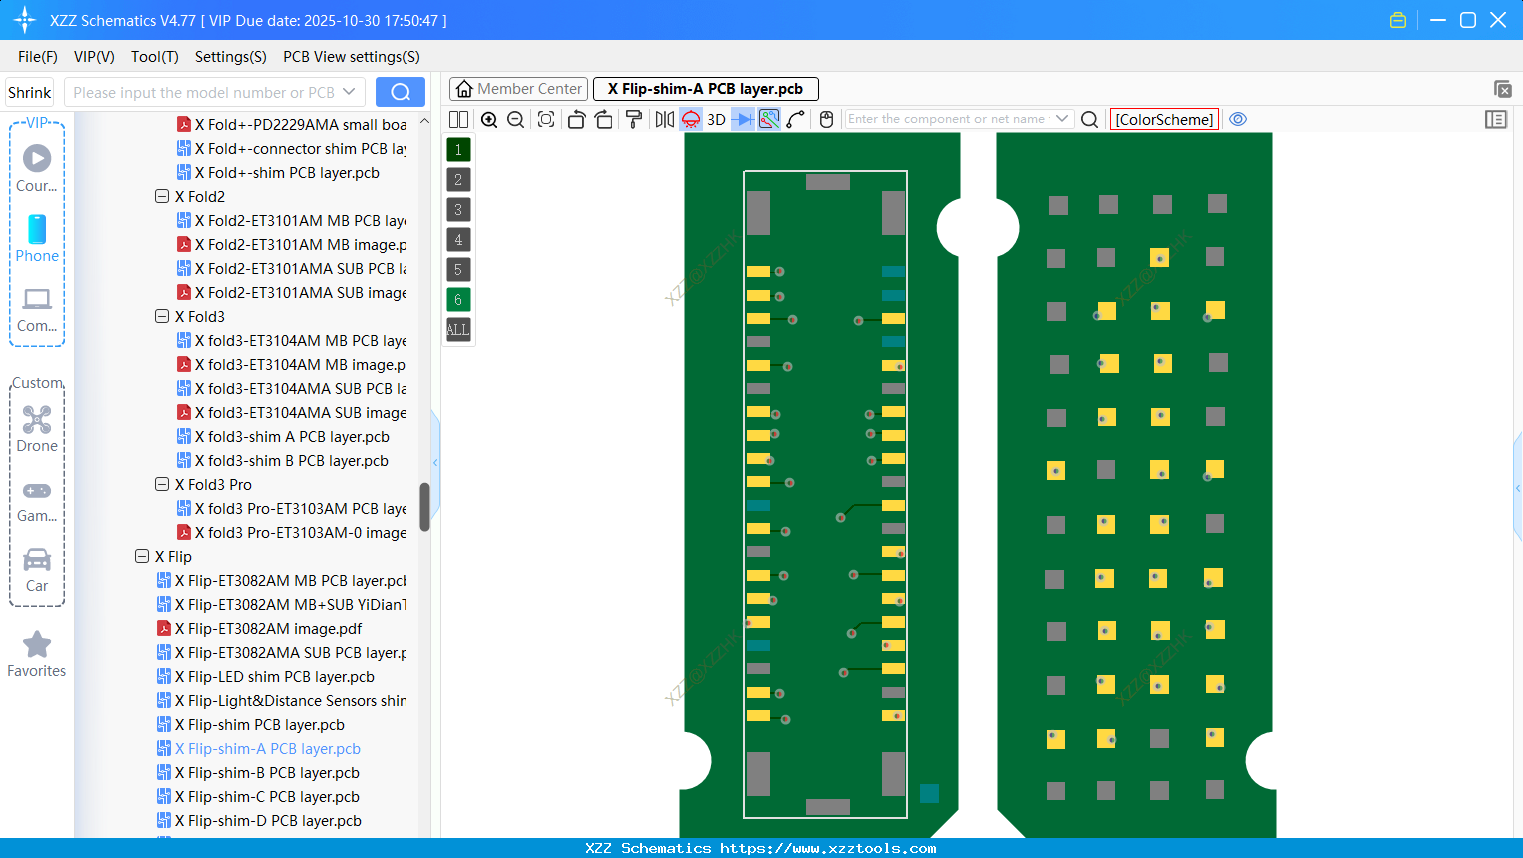1523x858 pixels.
Task: Collapse the X Flip tree group
Action: 142,556
